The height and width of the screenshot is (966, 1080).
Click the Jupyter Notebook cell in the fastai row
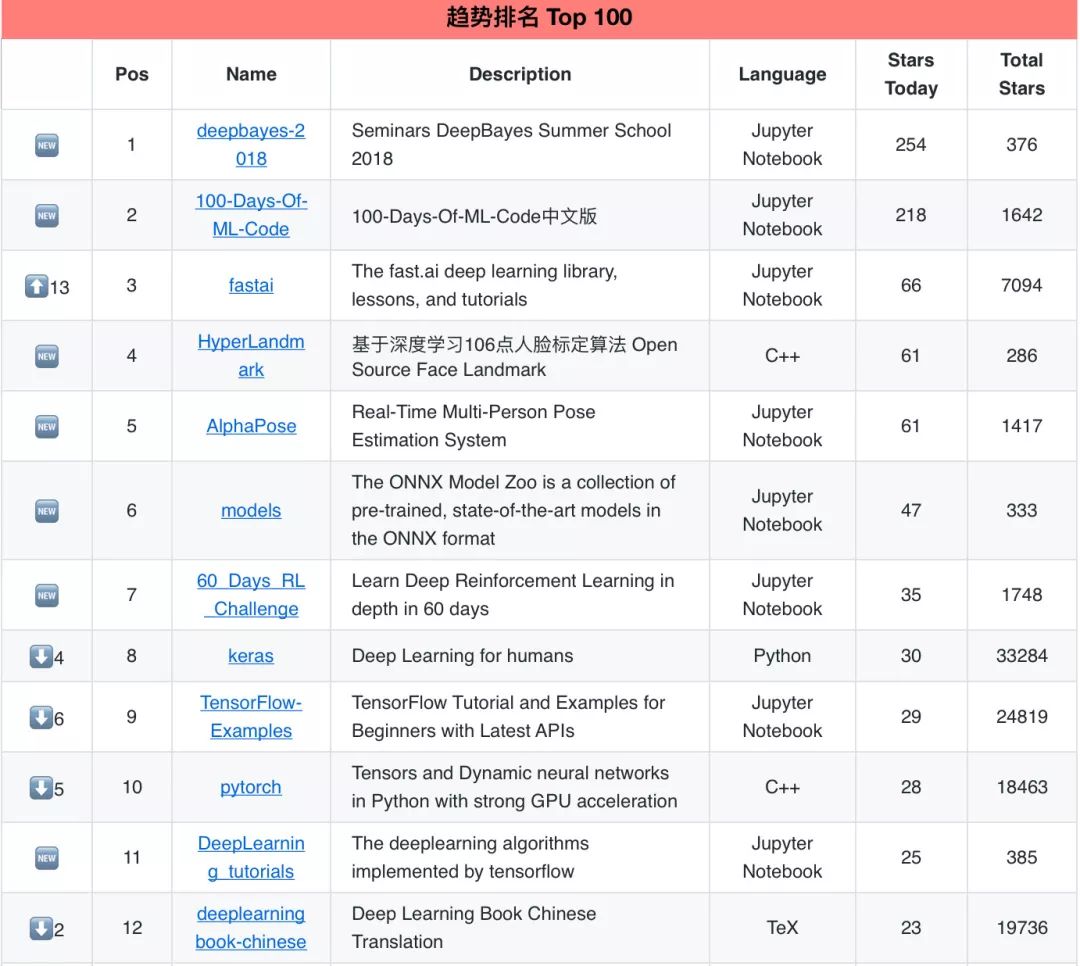coord(782,285)
